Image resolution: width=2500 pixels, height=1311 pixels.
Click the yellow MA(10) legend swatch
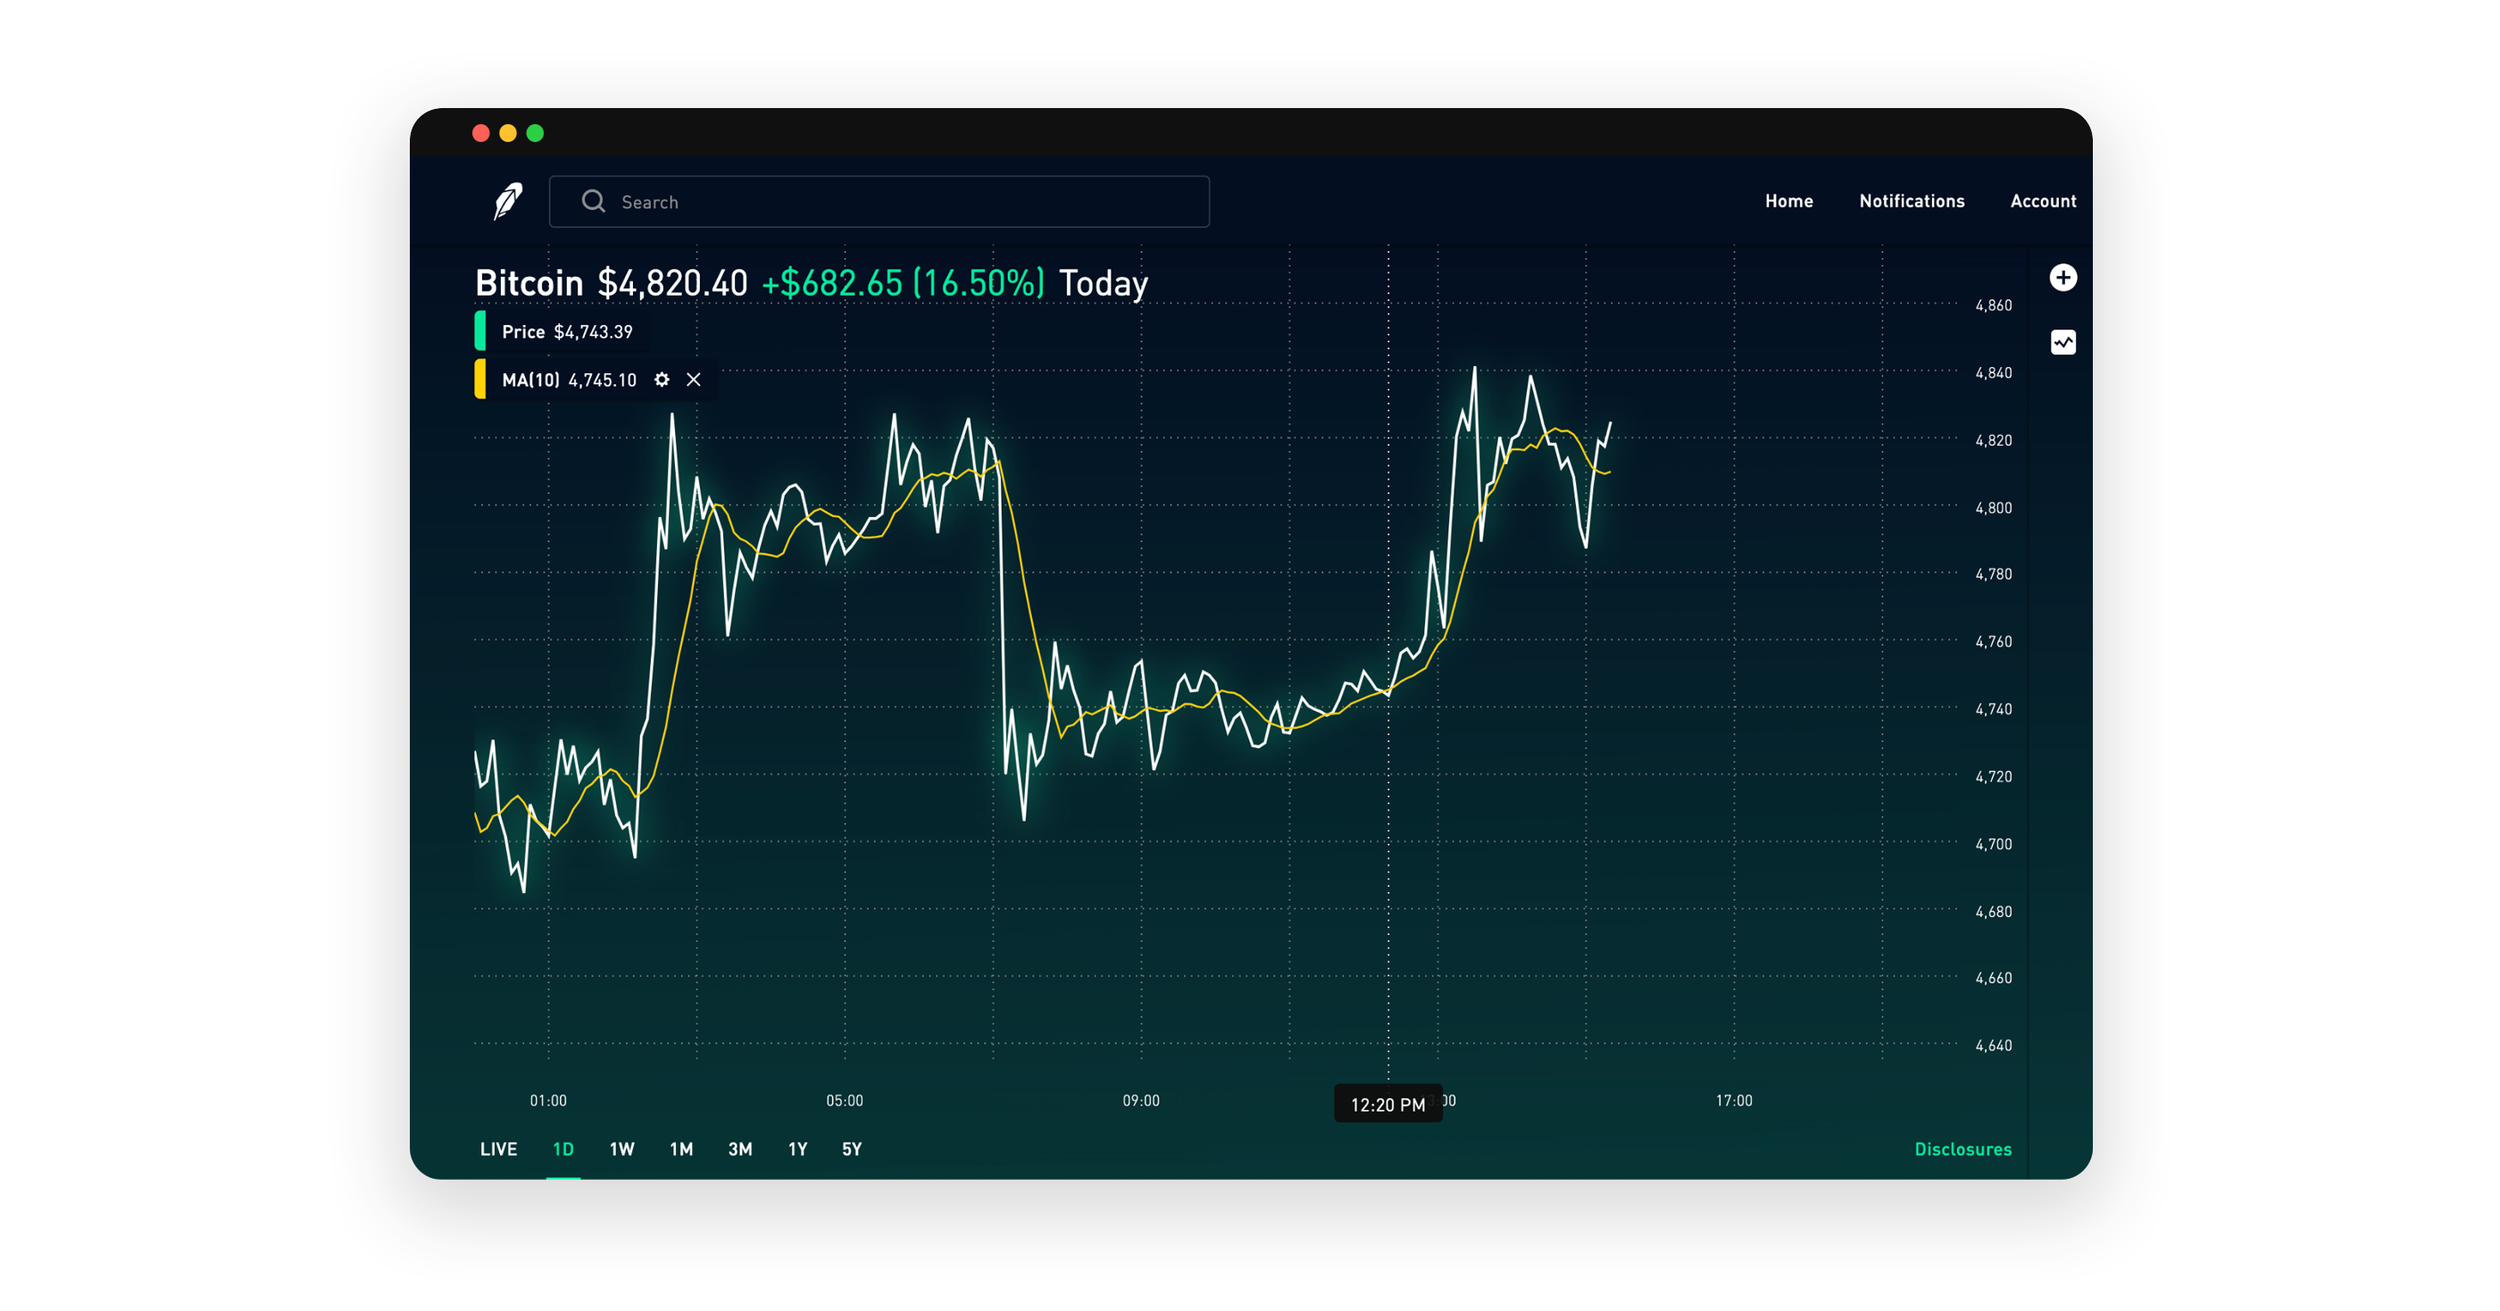click(482, 380)
